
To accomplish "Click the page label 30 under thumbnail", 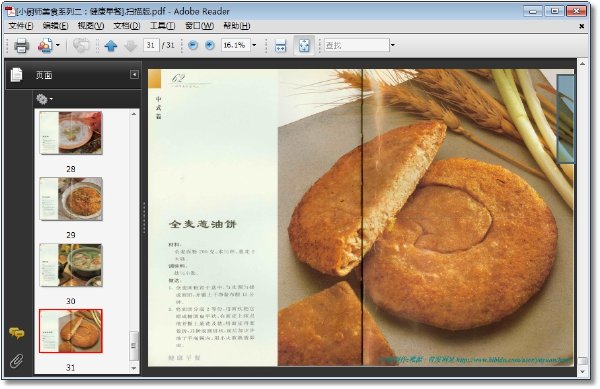I will tap(70, 301).
